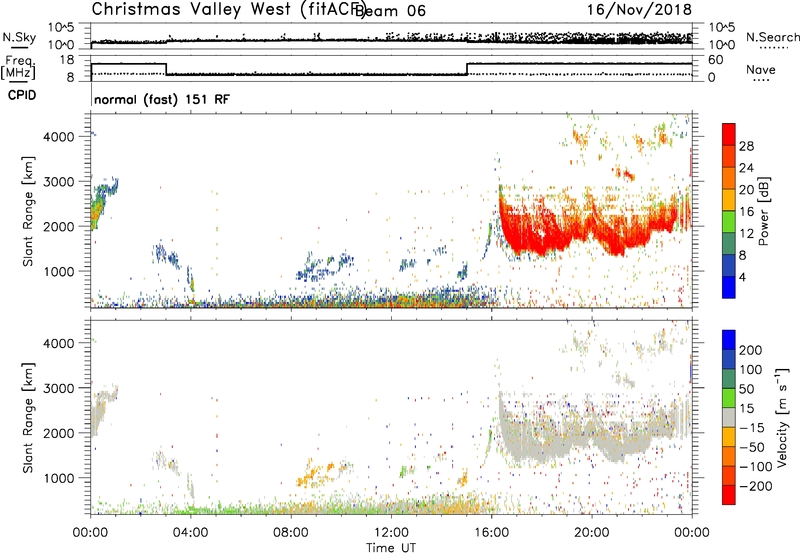800x554 pixels.
Task: Click the date '16/Nov/2018'
Action: (x=639, y=9)
